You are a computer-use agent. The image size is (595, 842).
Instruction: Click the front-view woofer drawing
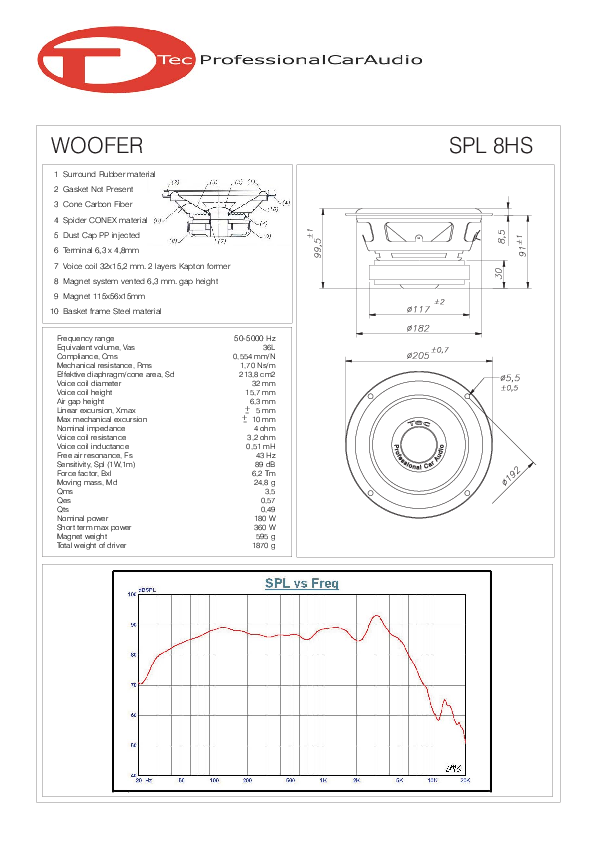419,445
